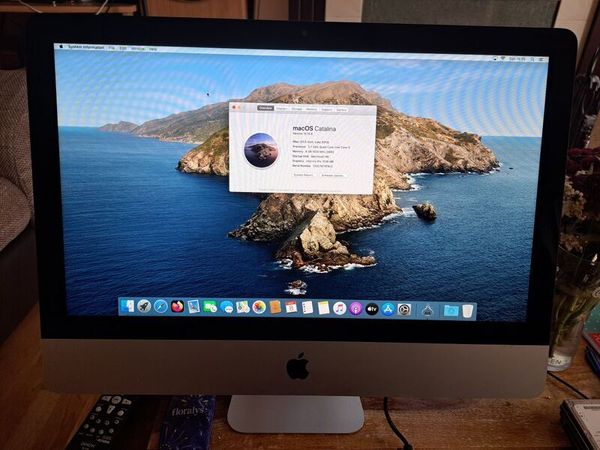Image resolution: width=600 pixels, height=450 pixels.
Task: Open Photos app from the Dock
Action: coord(258,307)
